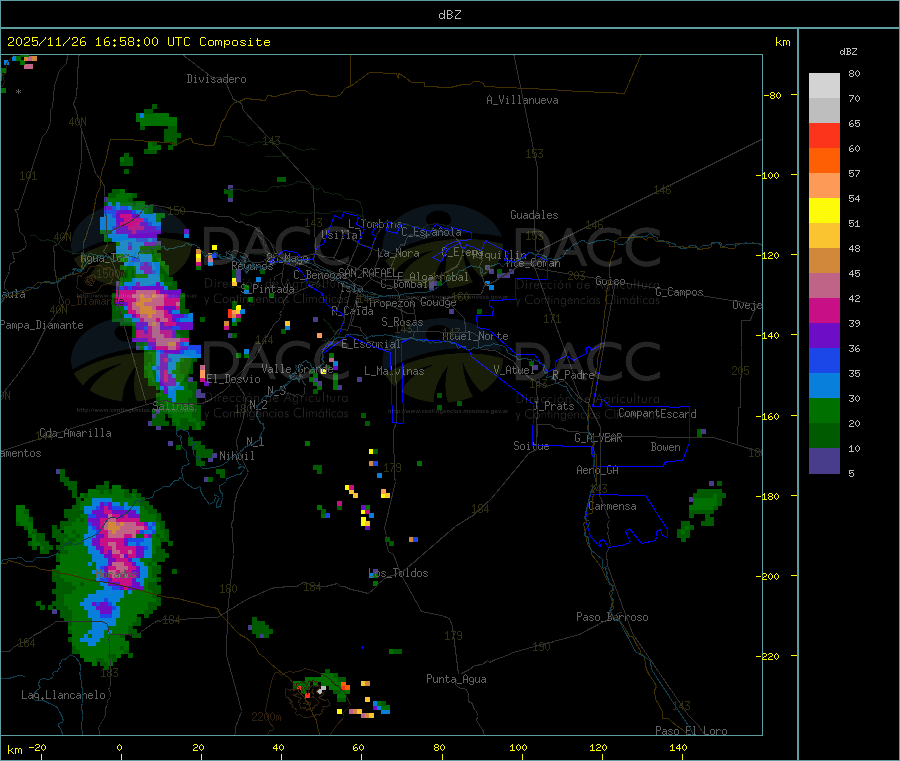Click the Lag.Llancanelo map label
Viewport: 900px width, 761px height.
(x=64, y=695)
